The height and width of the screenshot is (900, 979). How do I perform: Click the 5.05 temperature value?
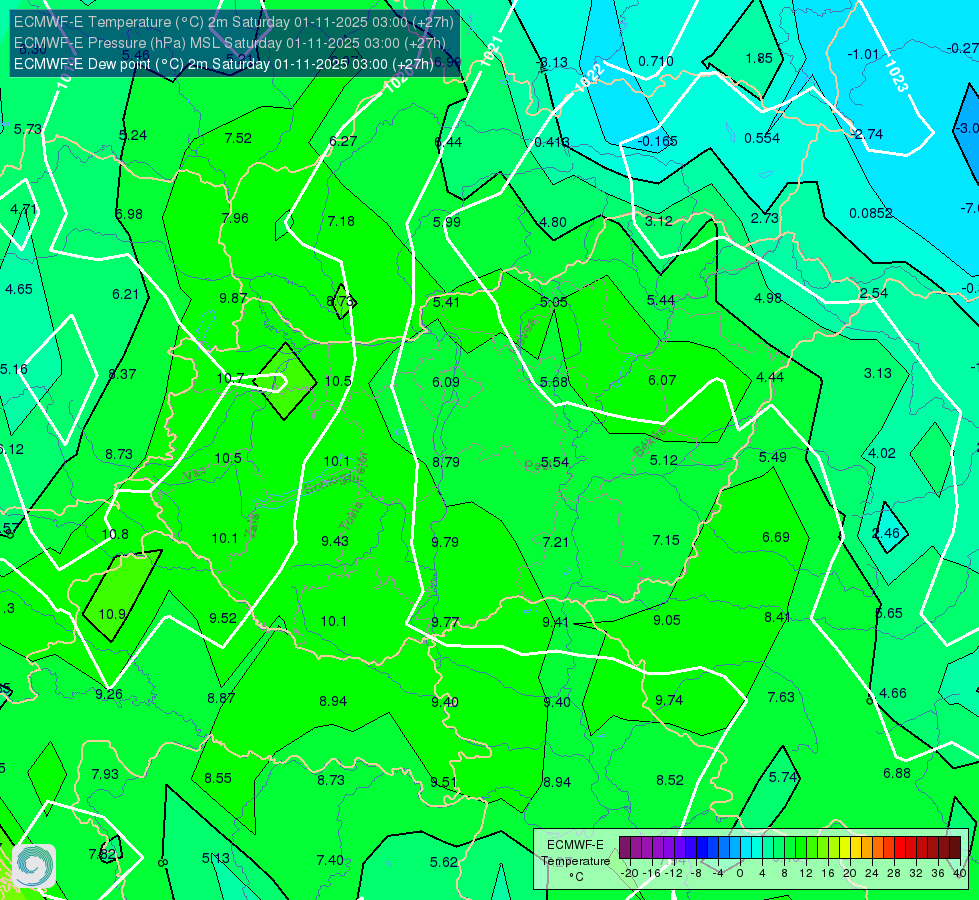pos(554,302)
